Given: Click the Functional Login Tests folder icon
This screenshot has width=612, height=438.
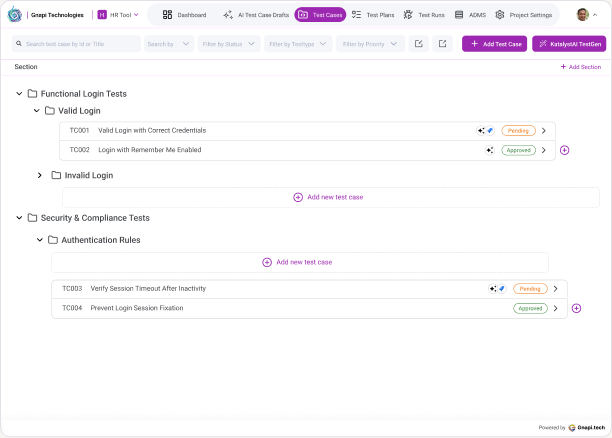Looking at the screenshot, I should (x=32, y=94).
